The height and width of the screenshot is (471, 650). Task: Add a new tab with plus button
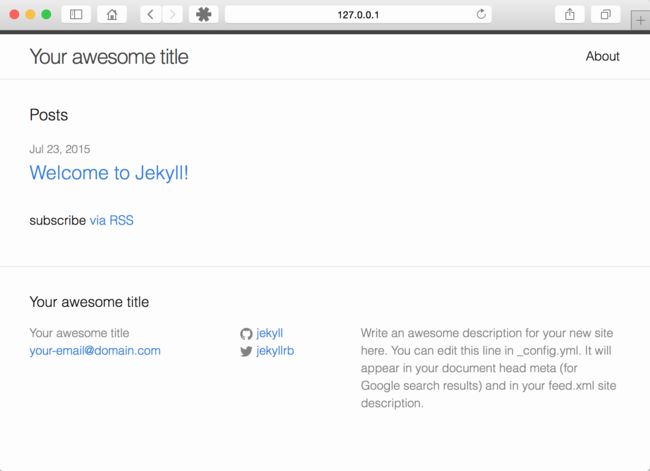click(x=640, y=20)
